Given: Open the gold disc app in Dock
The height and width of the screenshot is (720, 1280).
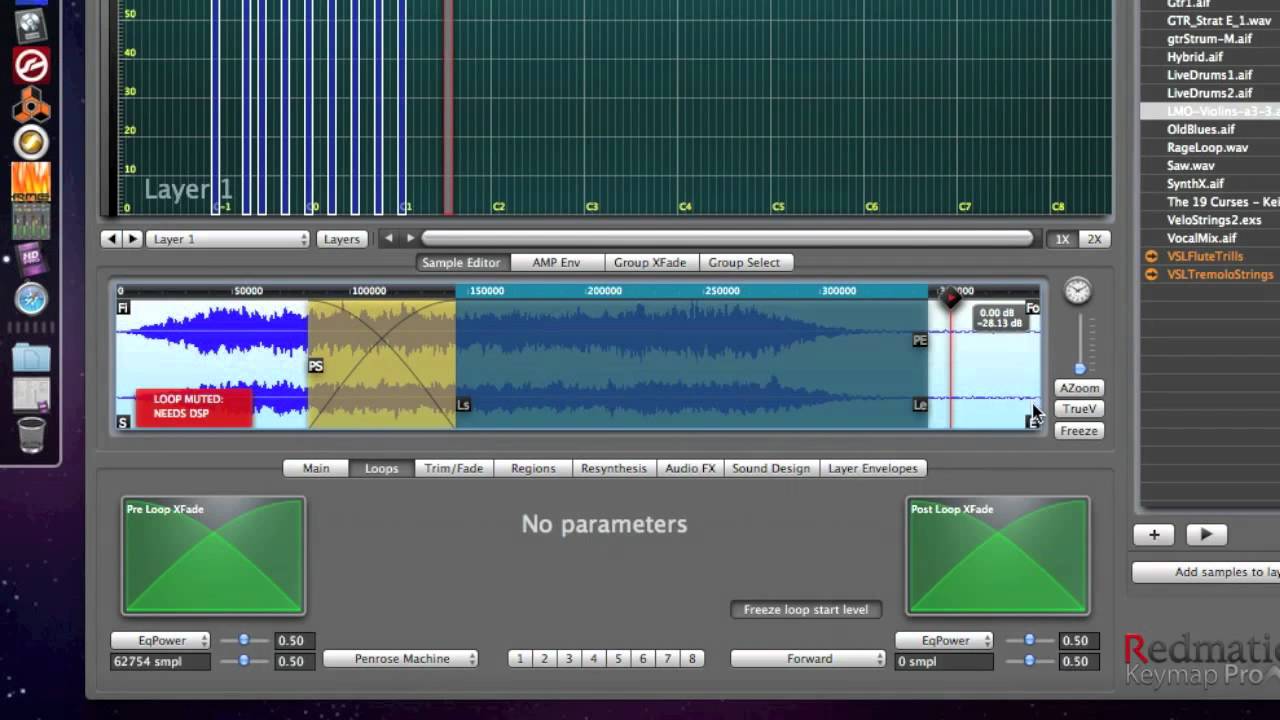Looking at the screenshot, I should tap(31, 143).
